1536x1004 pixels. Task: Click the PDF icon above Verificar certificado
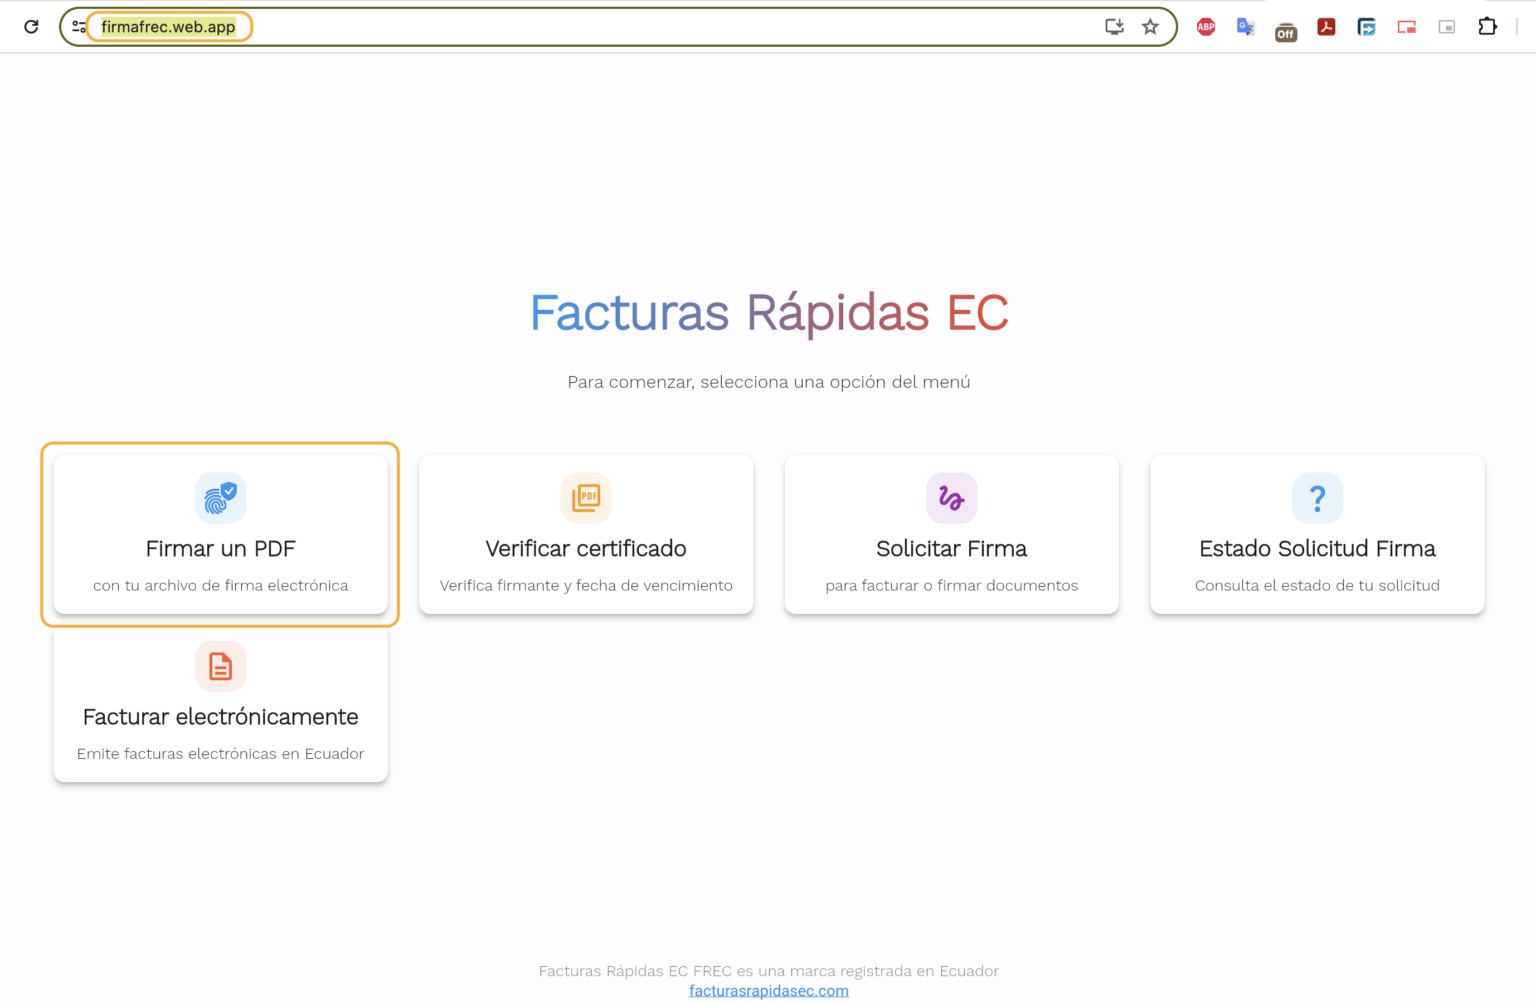click(x=586, y=497)
